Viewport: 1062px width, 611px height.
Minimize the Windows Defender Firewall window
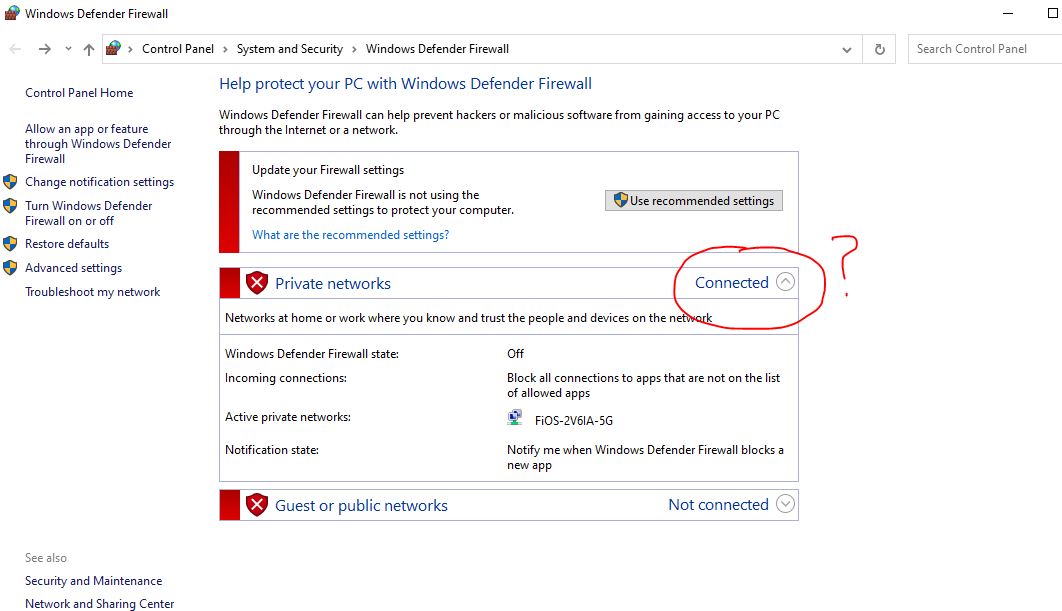(x=1008, y=14)
